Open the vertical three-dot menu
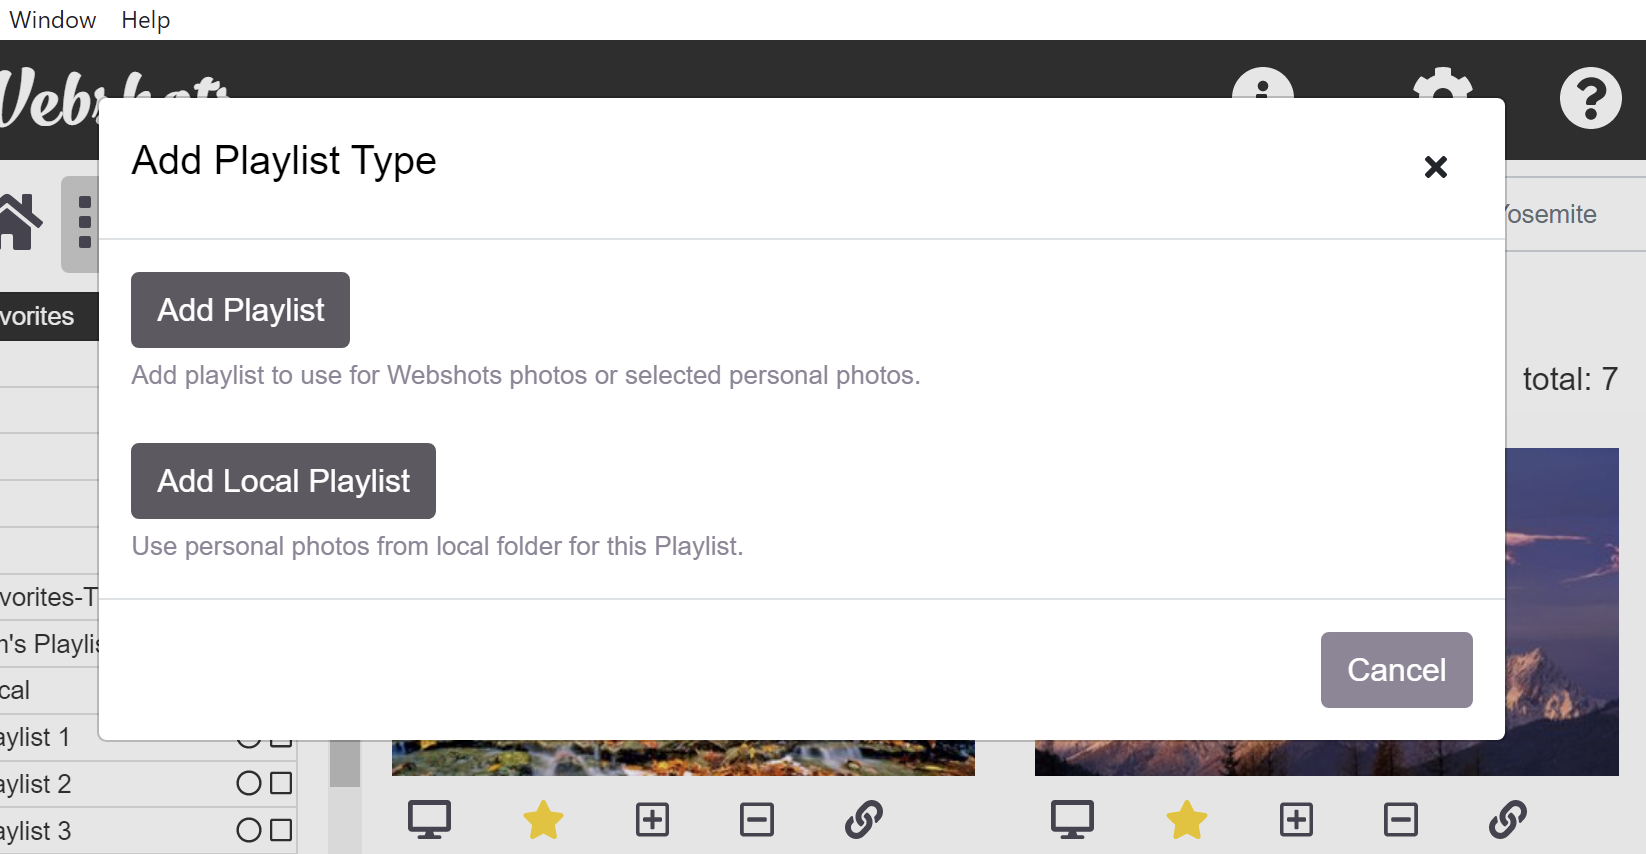The width and height of the screenshot is (1646, 854). coord(84,222)
